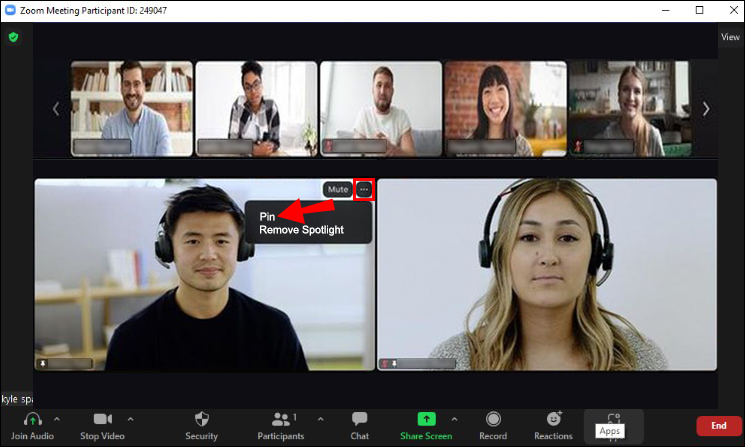Open the Reactions emoji menu

pyautogui.click(x=553, y=426)
